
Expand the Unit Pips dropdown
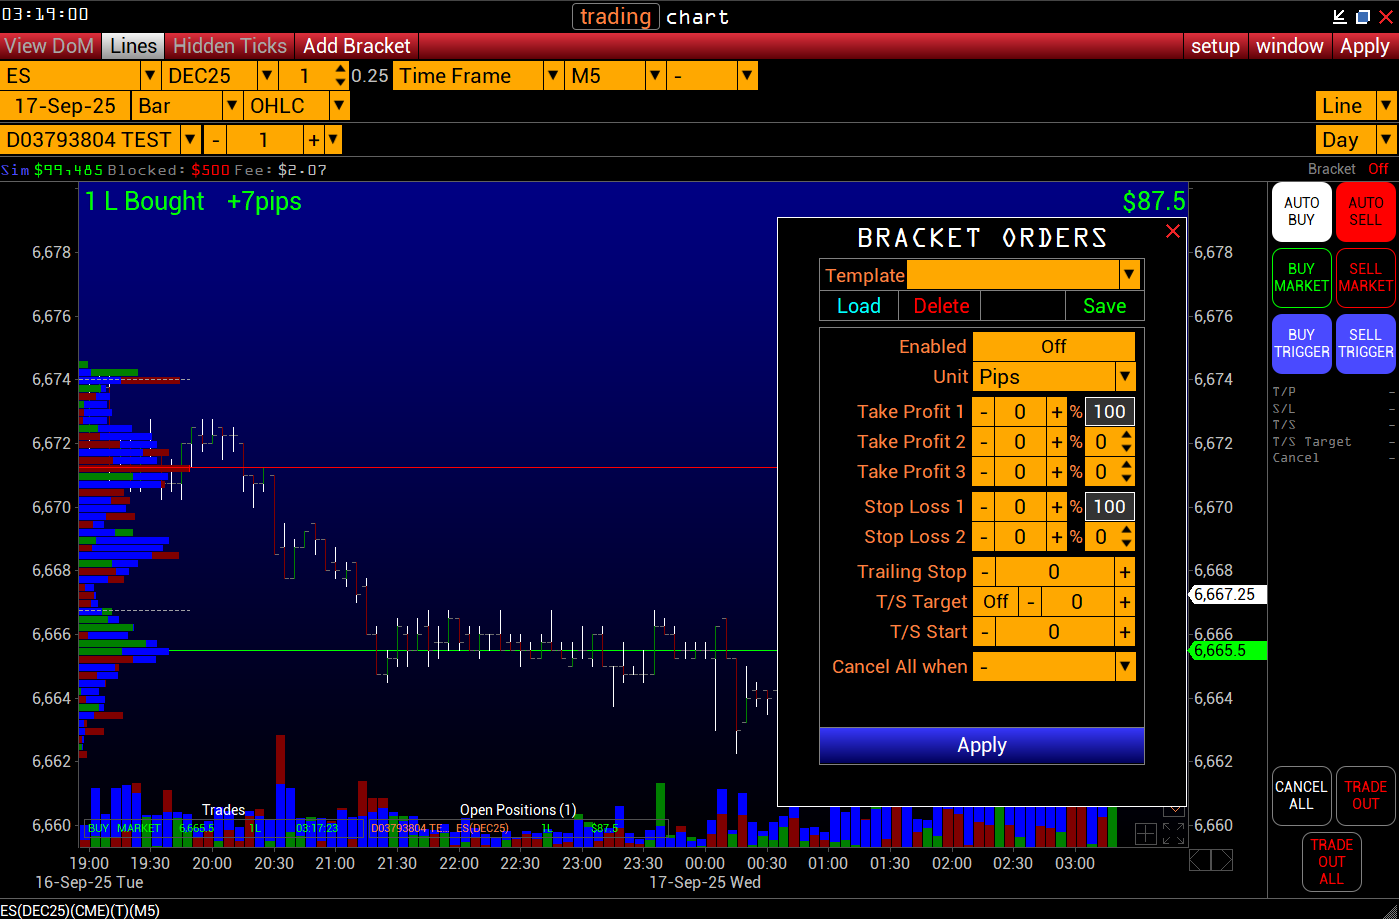1125,377
